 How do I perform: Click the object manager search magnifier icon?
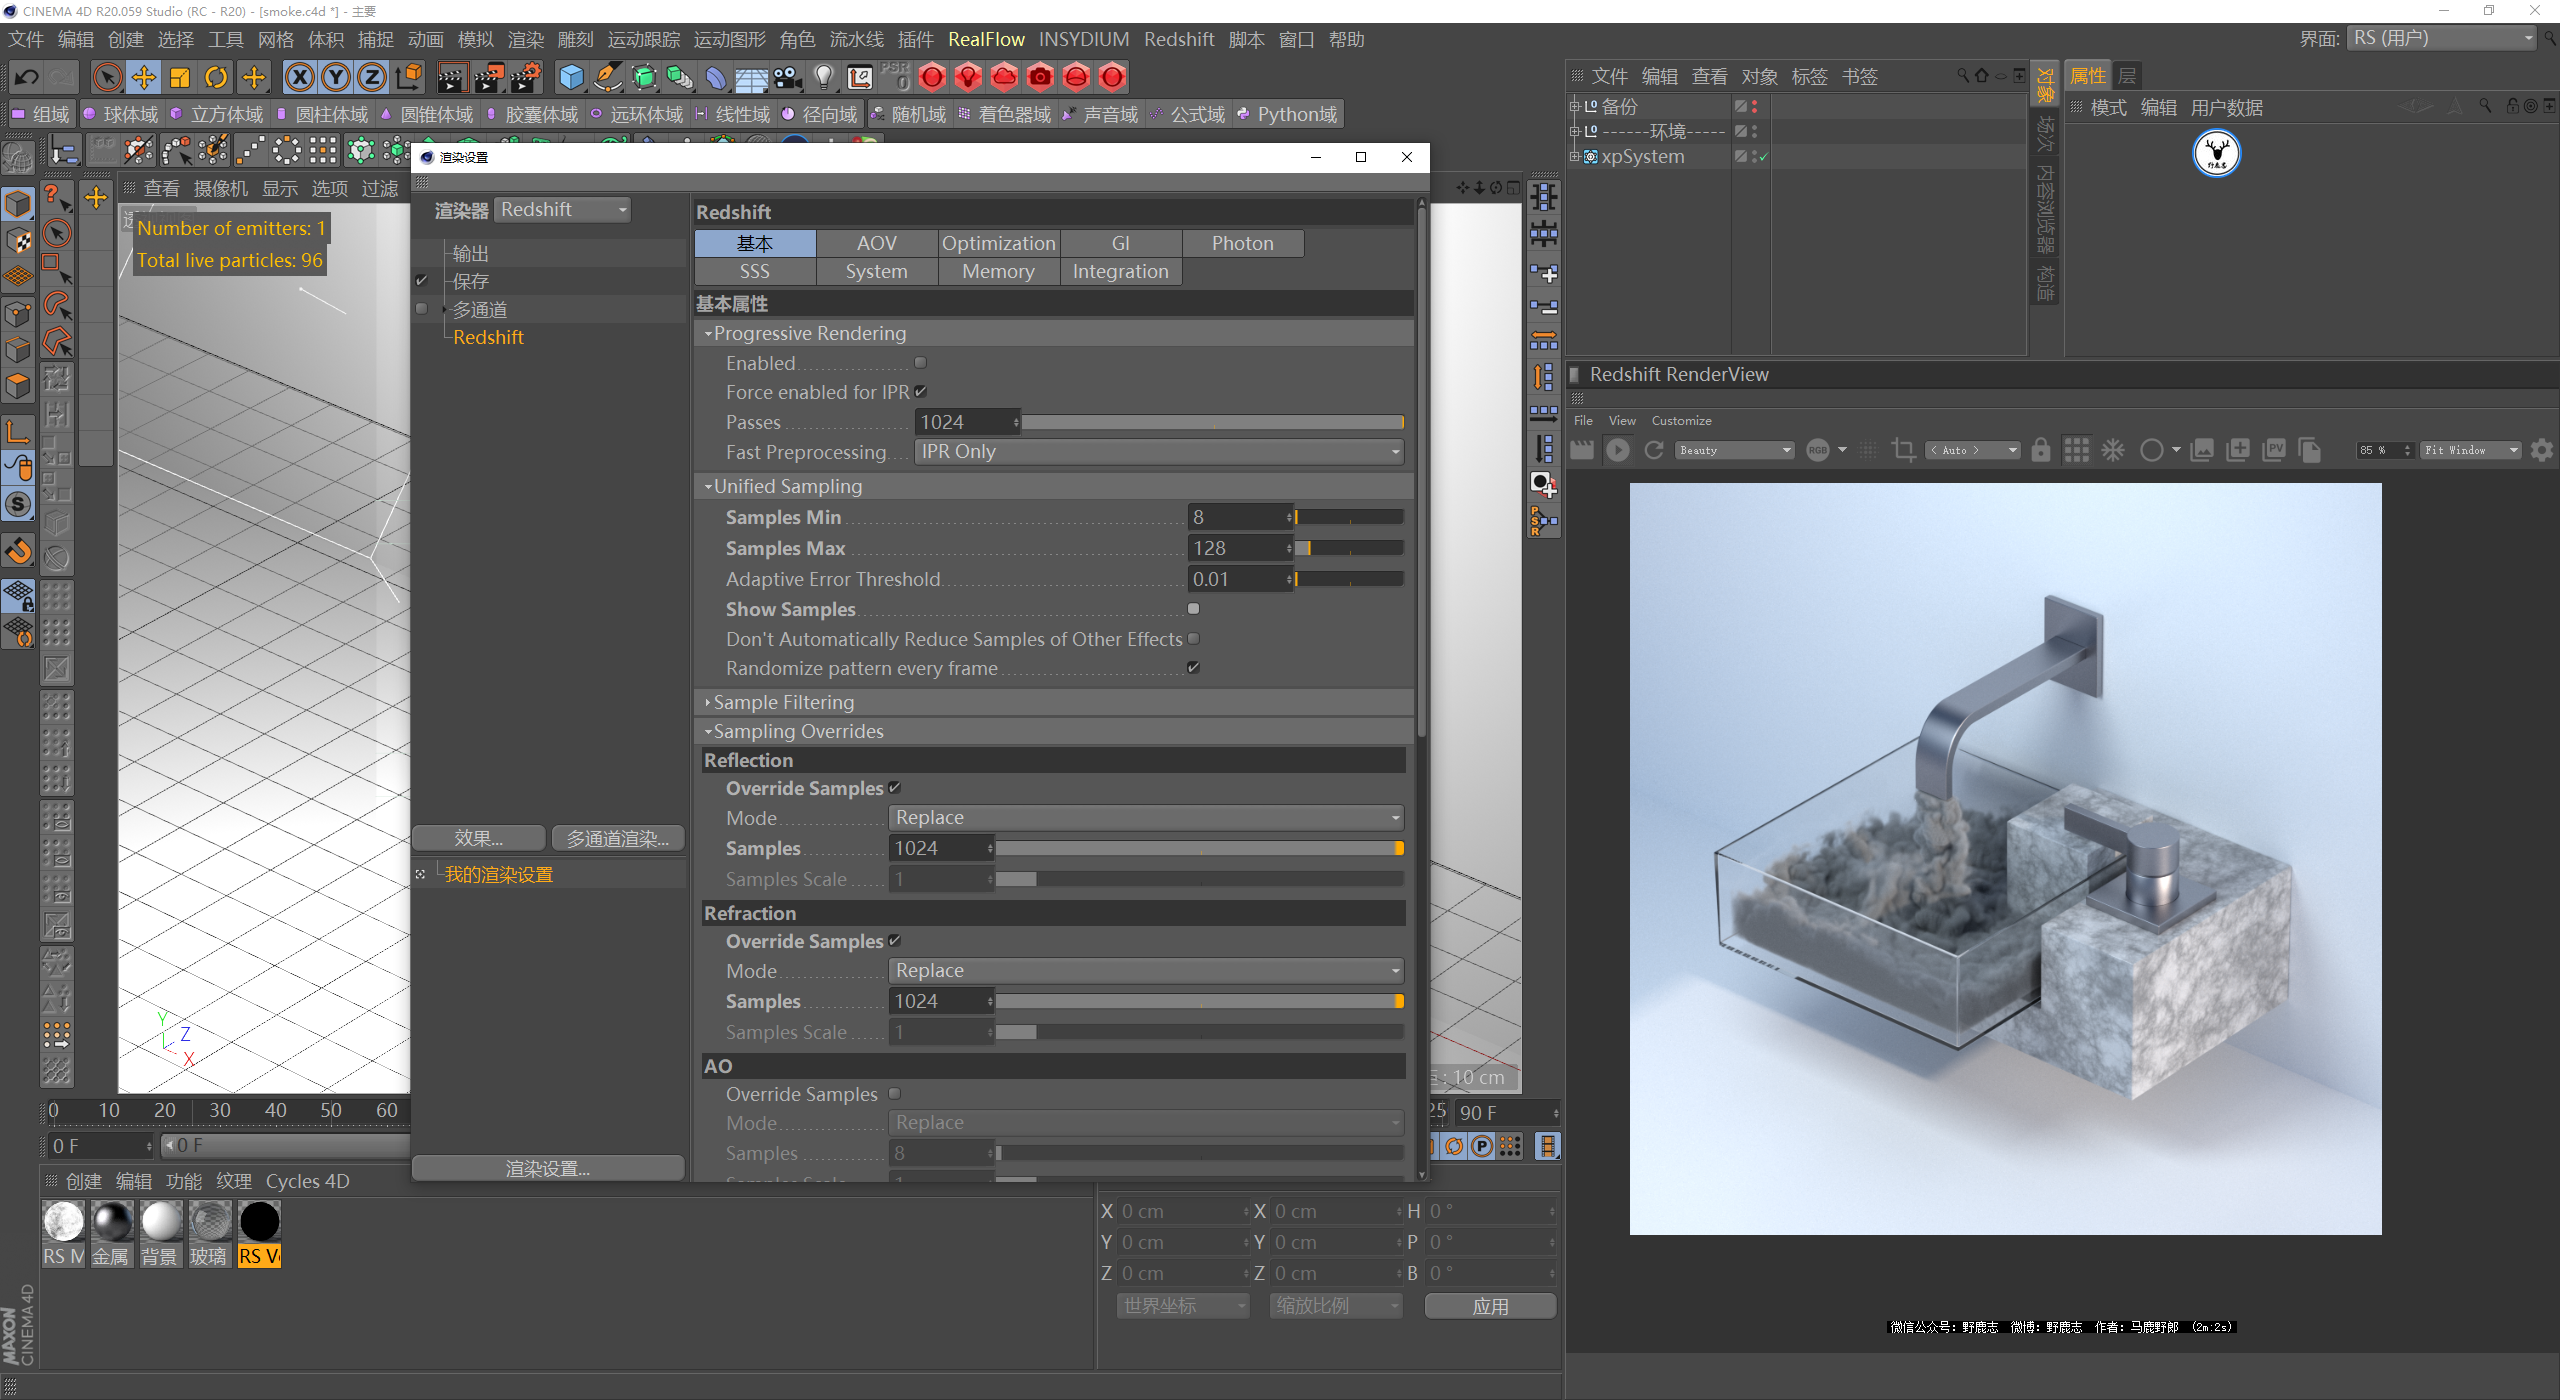[x=1963, y=75]
